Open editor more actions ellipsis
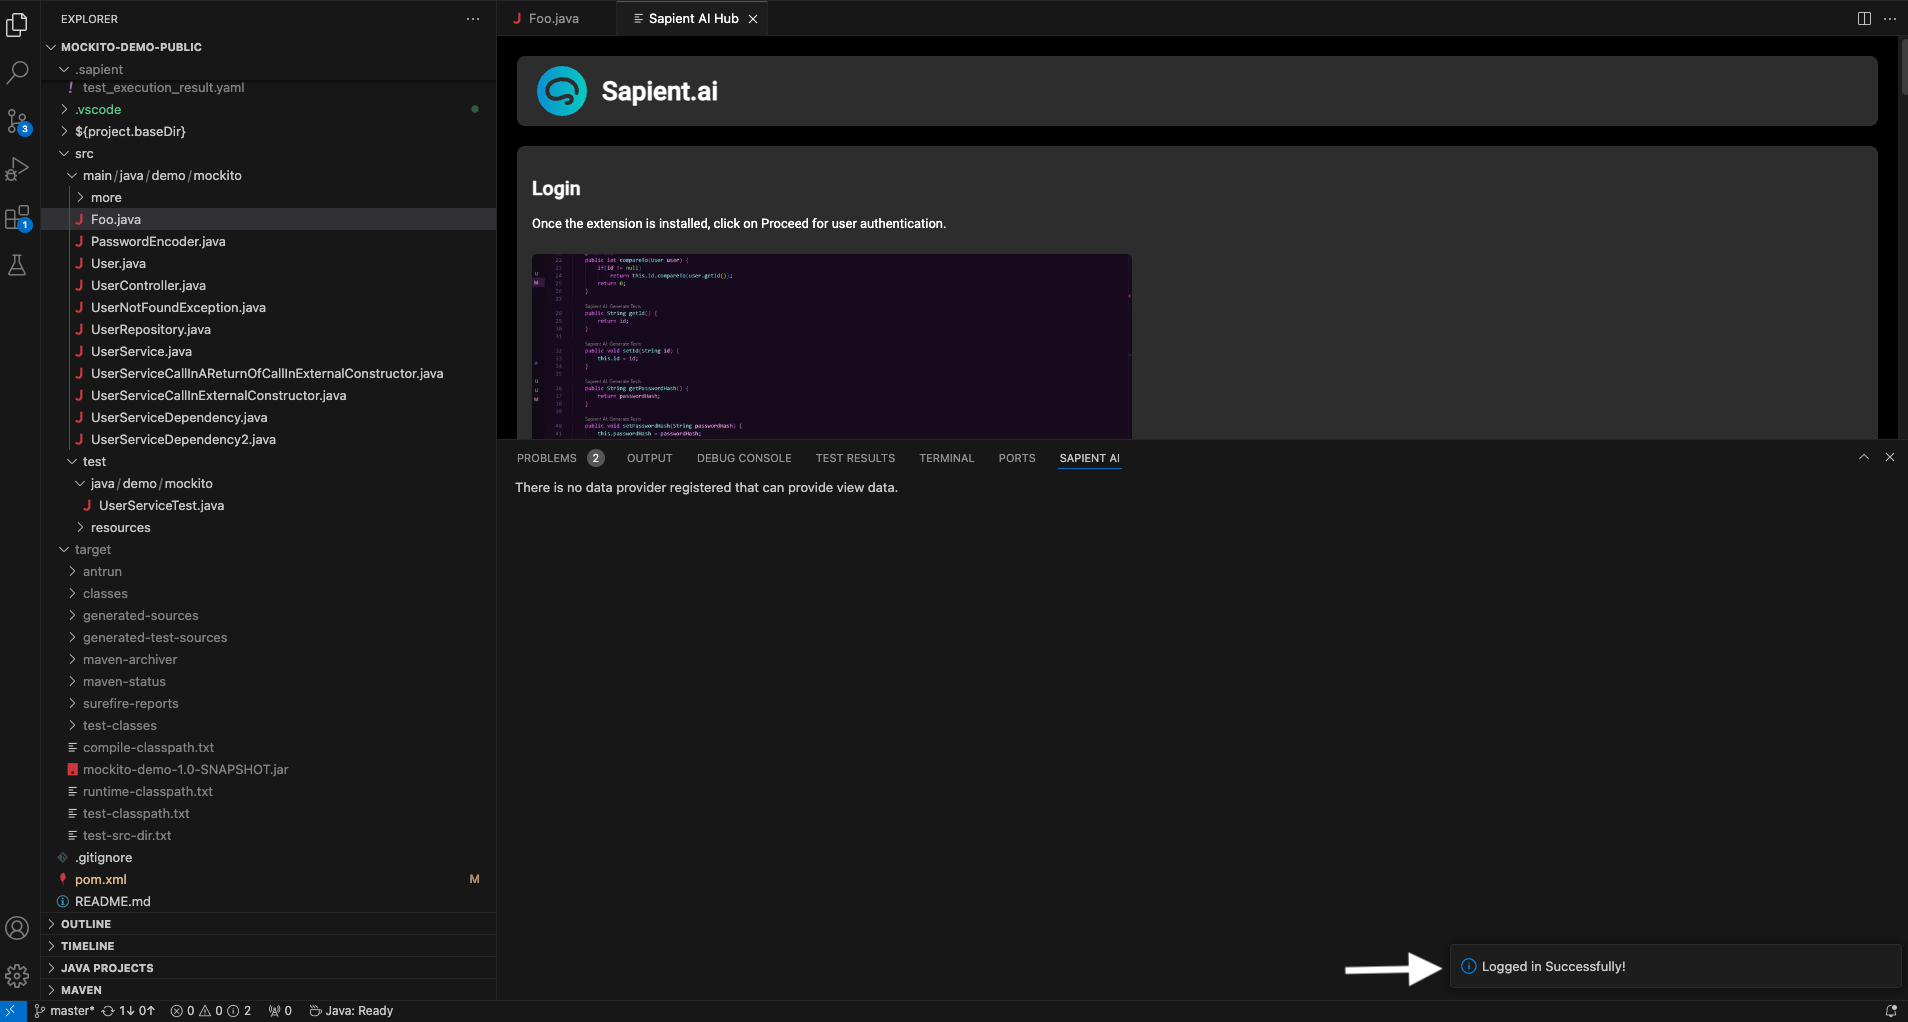Viewport: 1908px width, 1022px height. coord(1890,19)
